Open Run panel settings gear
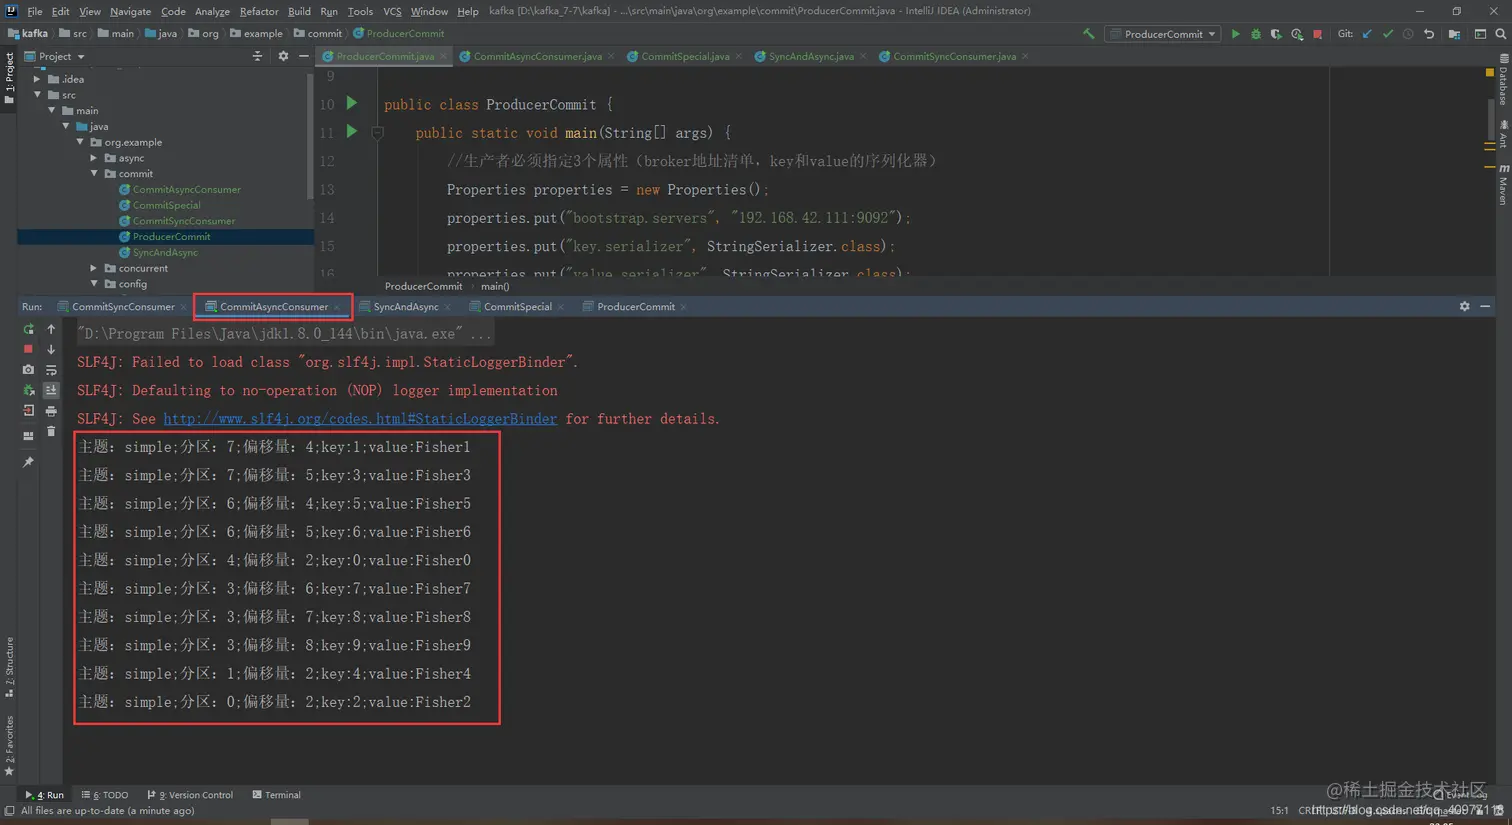Image resolution: width=1512 pixels, height=825 pixels. (1464, 307)
